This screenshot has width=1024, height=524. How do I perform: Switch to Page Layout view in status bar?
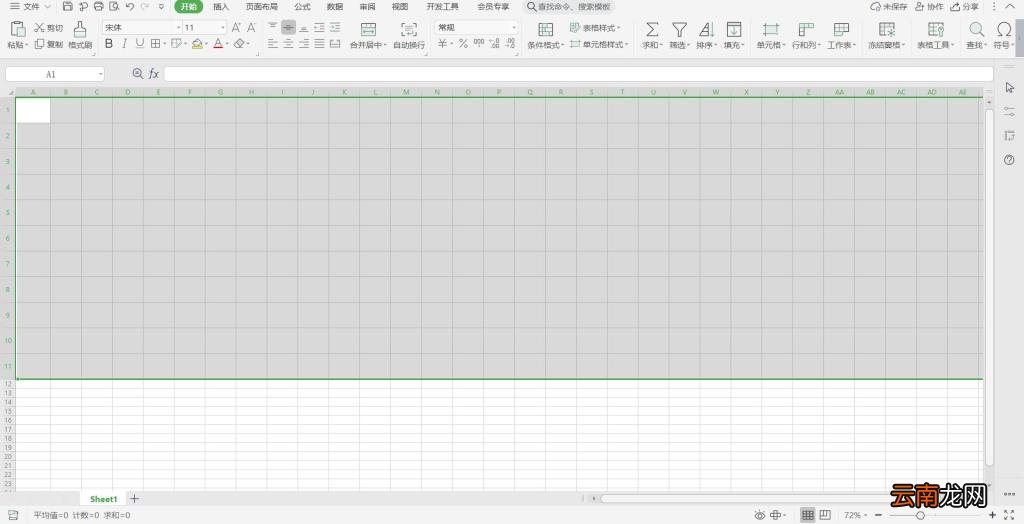click(x=825, y=515)
